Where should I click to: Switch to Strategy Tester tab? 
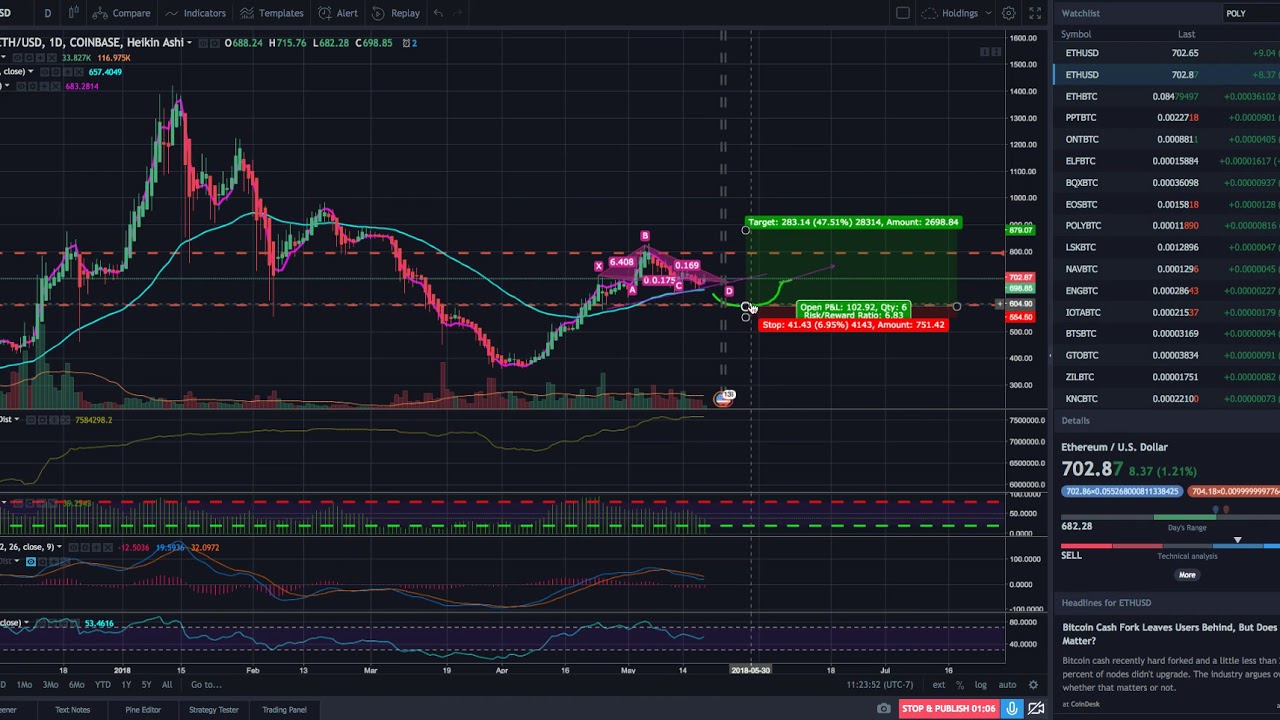[x=214, y=710]
